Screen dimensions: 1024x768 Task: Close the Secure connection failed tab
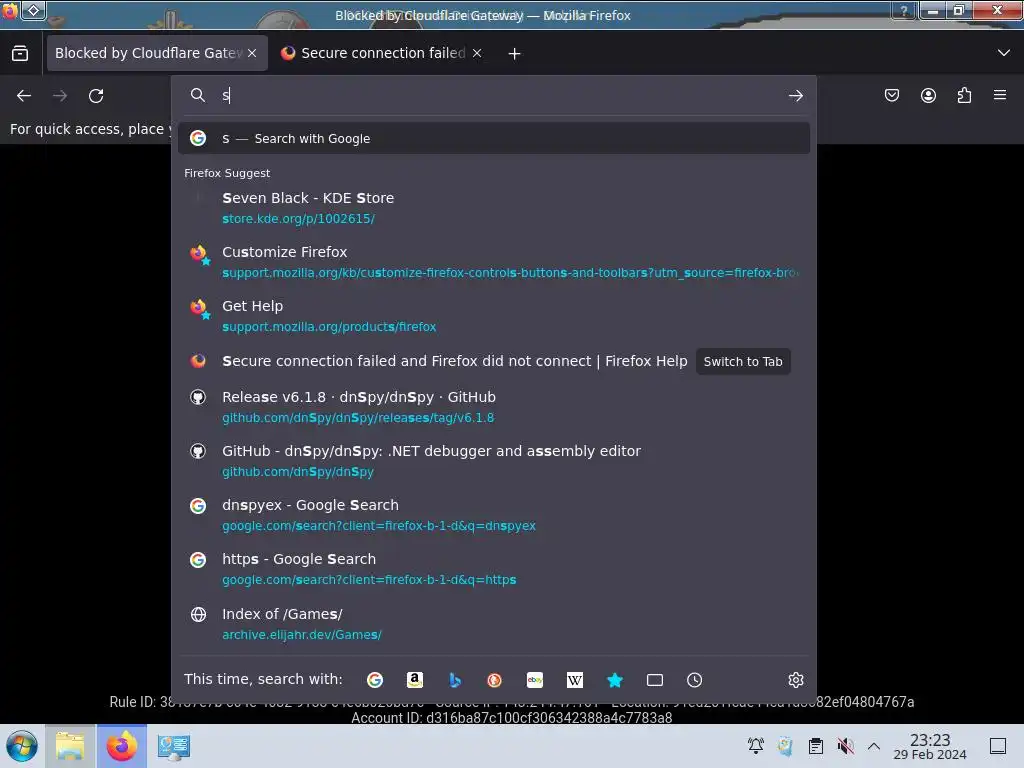477,54
